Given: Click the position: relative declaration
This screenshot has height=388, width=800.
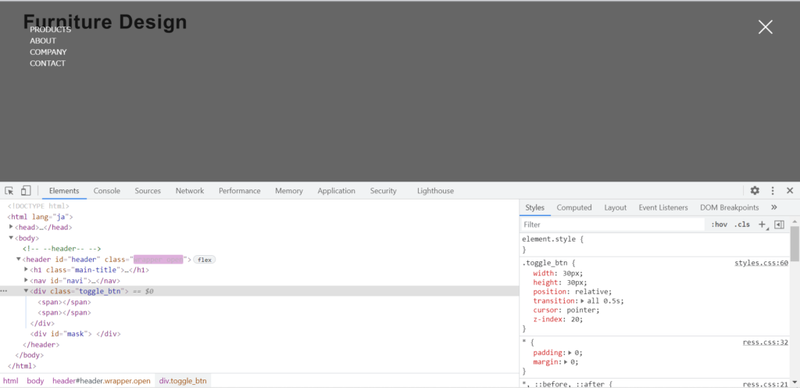Looking at the screenshot, I should [572, 292].
